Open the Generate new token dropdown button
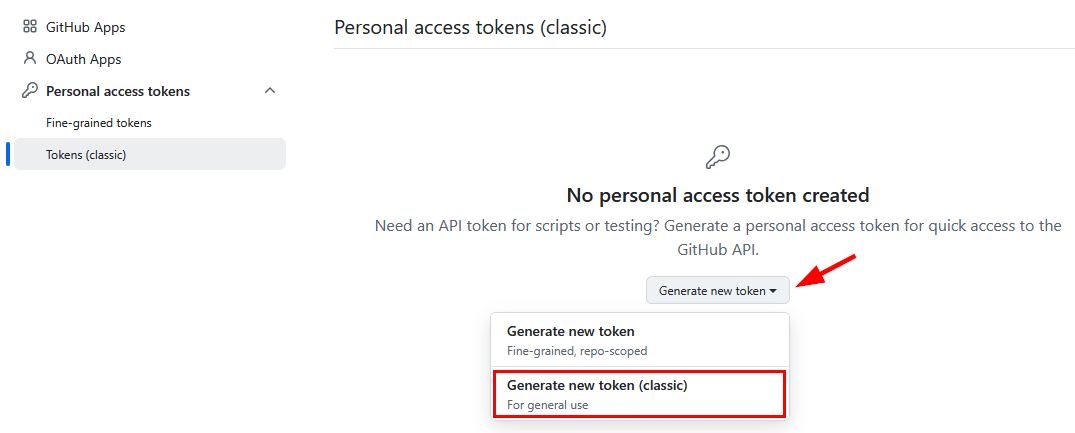The height and width of the screenshot is (433, 1075). click(x=717, y=291)
